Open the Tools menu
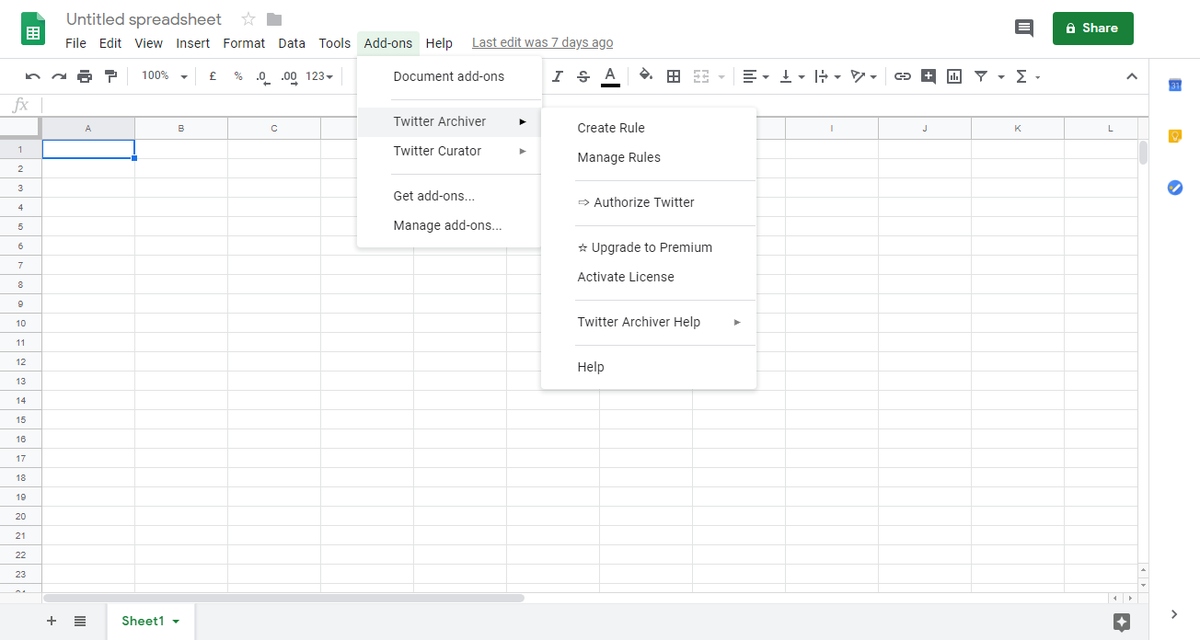The height and width of the screenshot is (640, 1200). click(335, 43)
